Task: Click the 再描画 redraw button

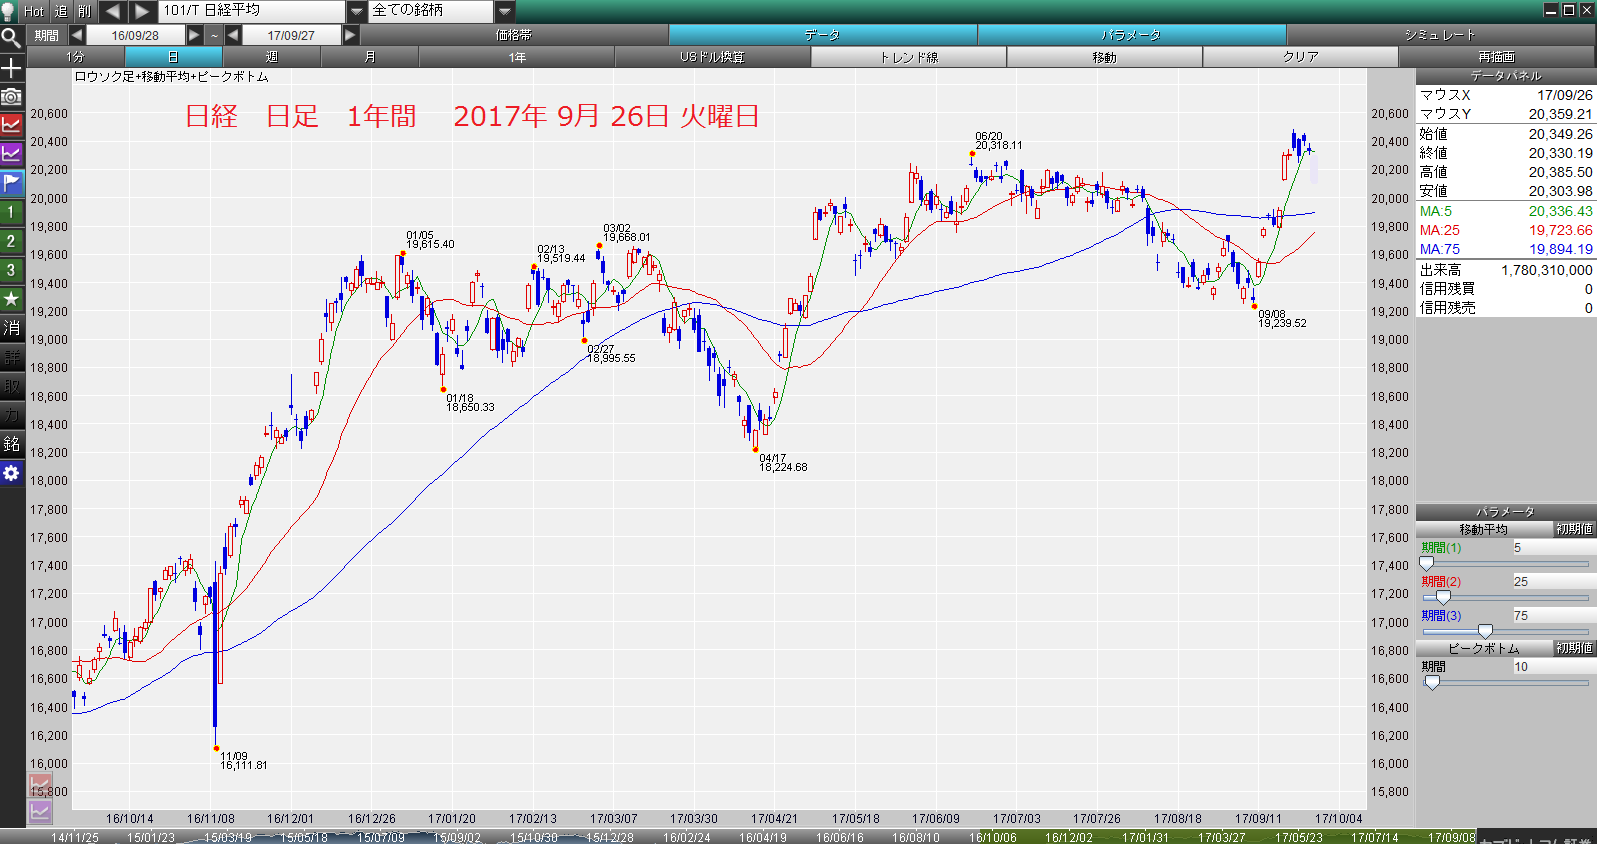Action: pos(1496,57)
